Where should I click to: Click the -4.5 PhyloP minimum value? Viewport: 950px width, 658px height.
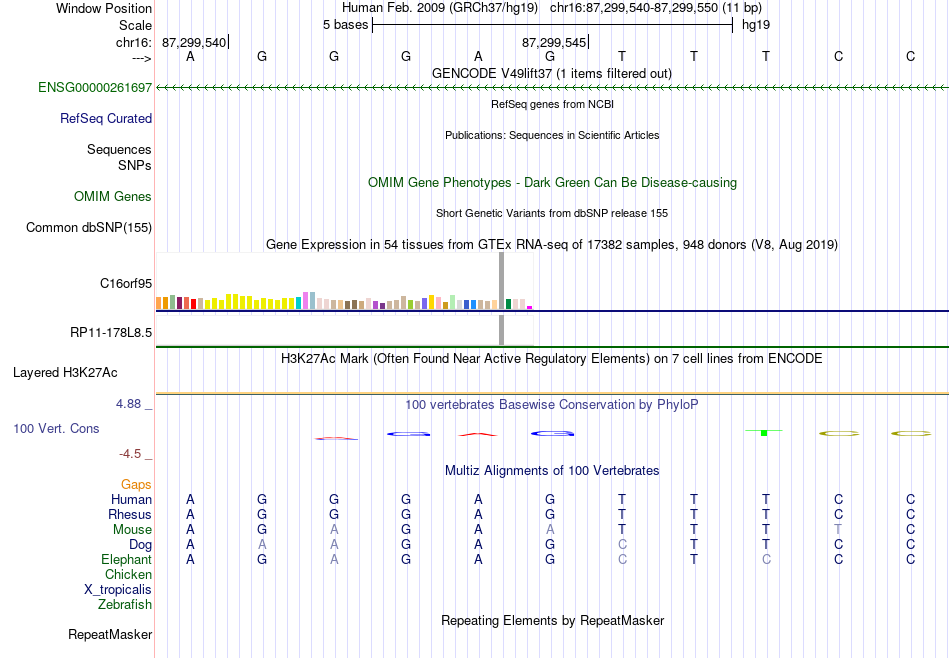[130, 454]
